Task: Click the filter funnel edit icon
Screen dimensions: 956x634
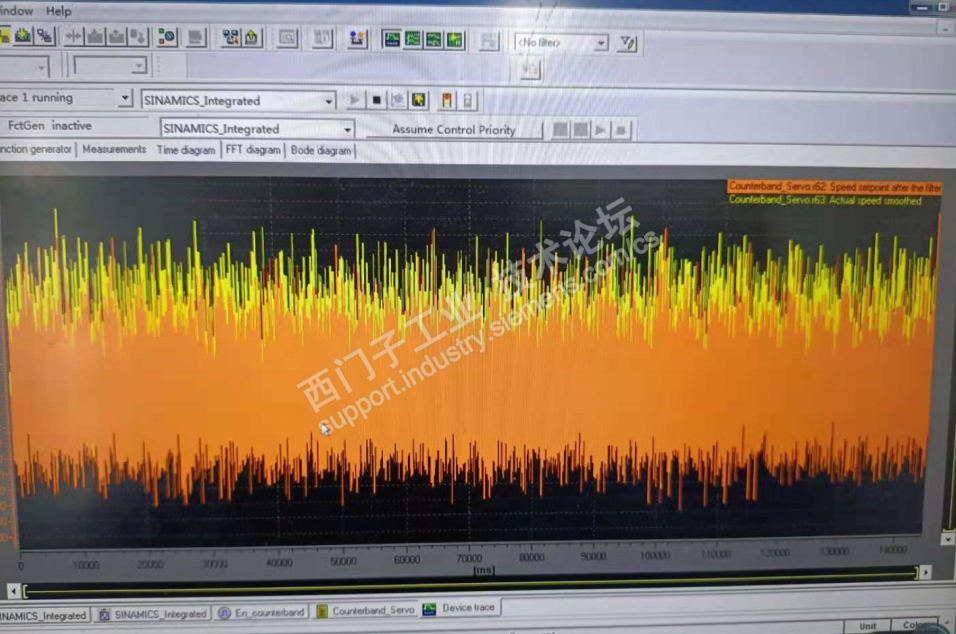Action: click(627, 43)
